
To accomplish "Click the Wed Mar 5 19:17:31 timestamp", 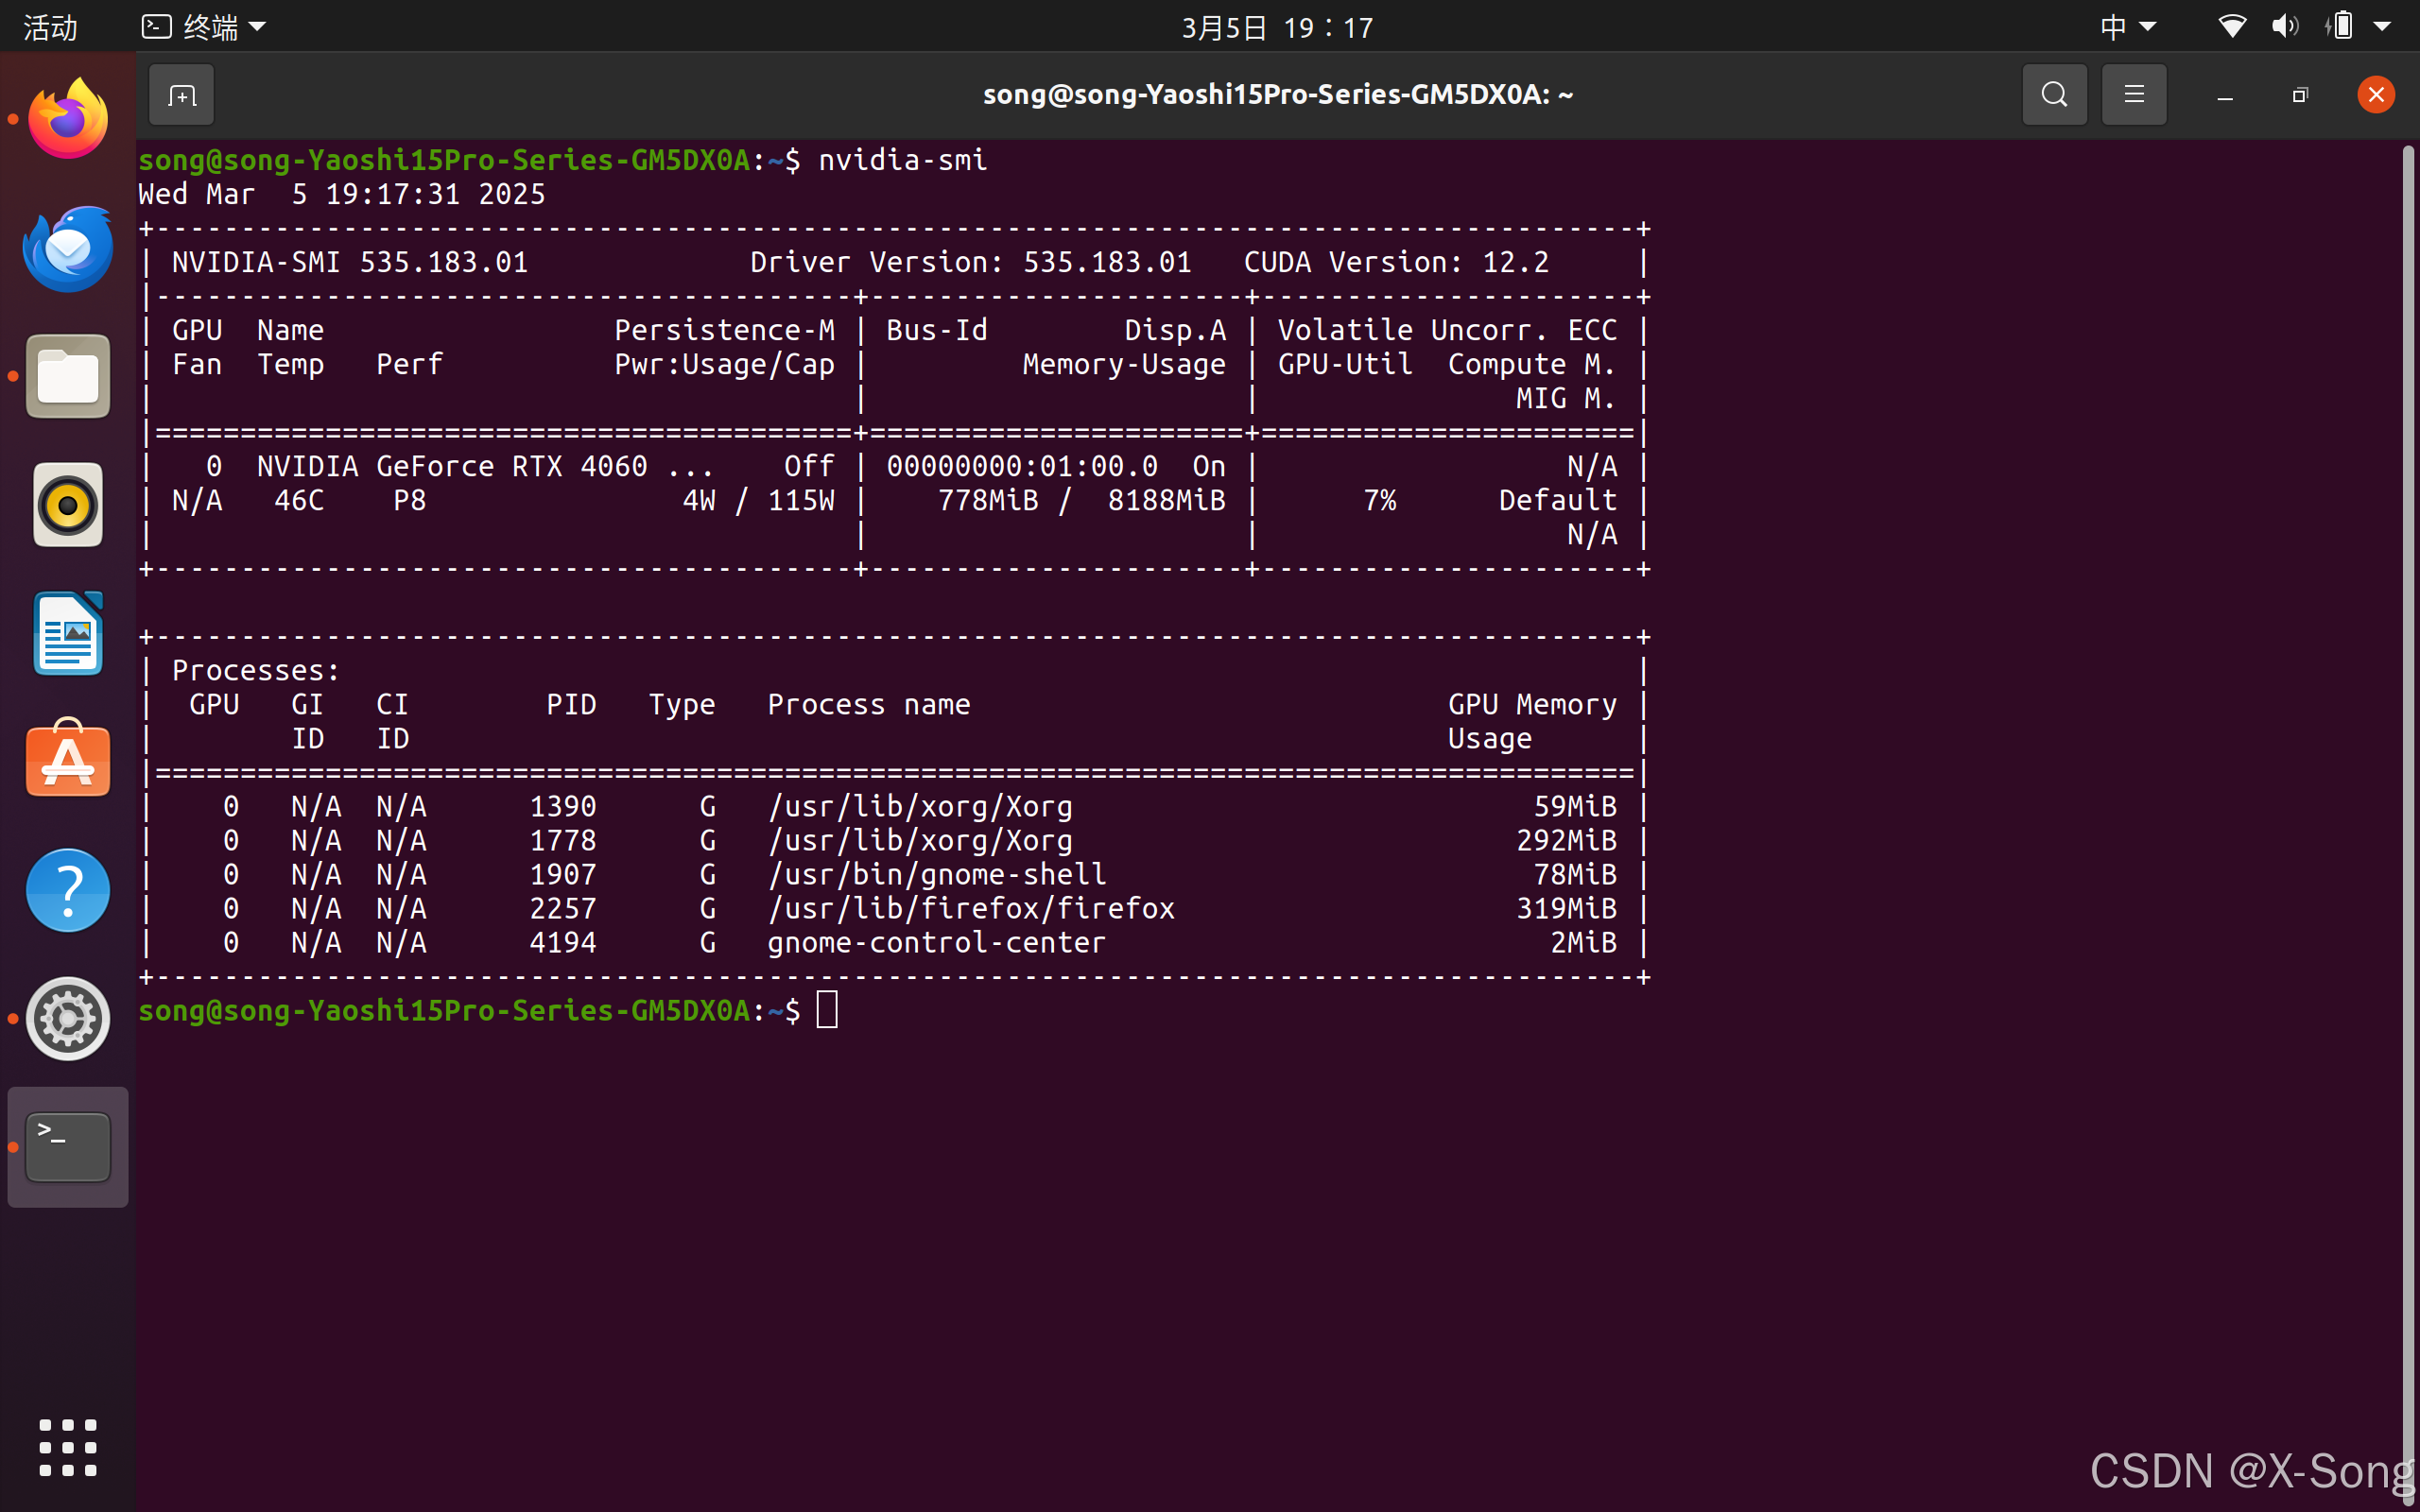I will pyautogui.click(x=342, y=194).
